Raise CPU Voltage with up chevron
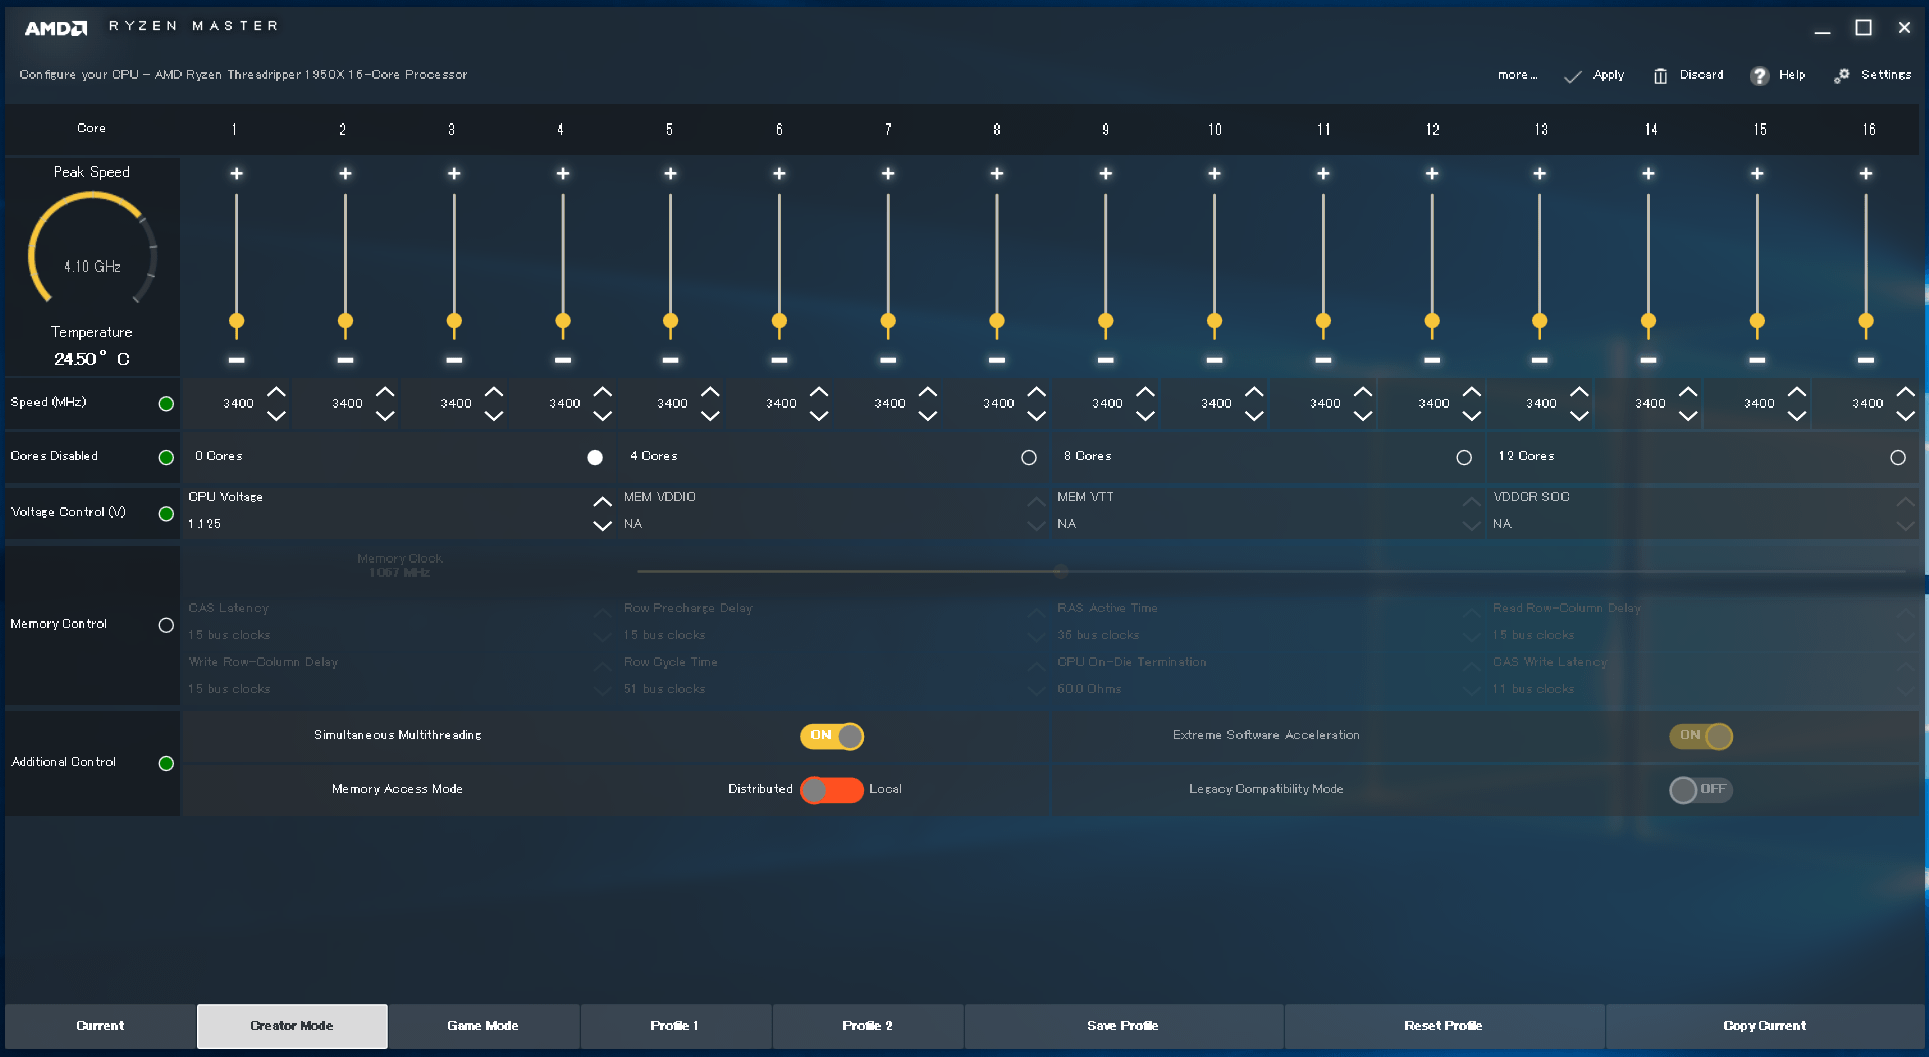The width and height of the screenshot is (1929, 1057). click(x=602, y=501)
